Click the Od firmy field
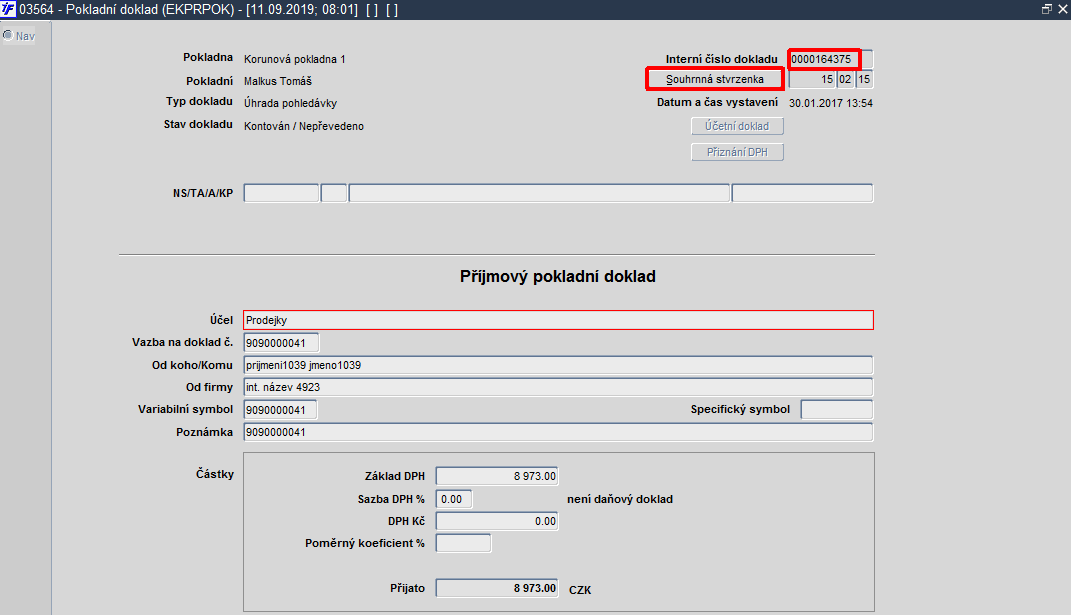1071x615 pixels. click(558, 387)
